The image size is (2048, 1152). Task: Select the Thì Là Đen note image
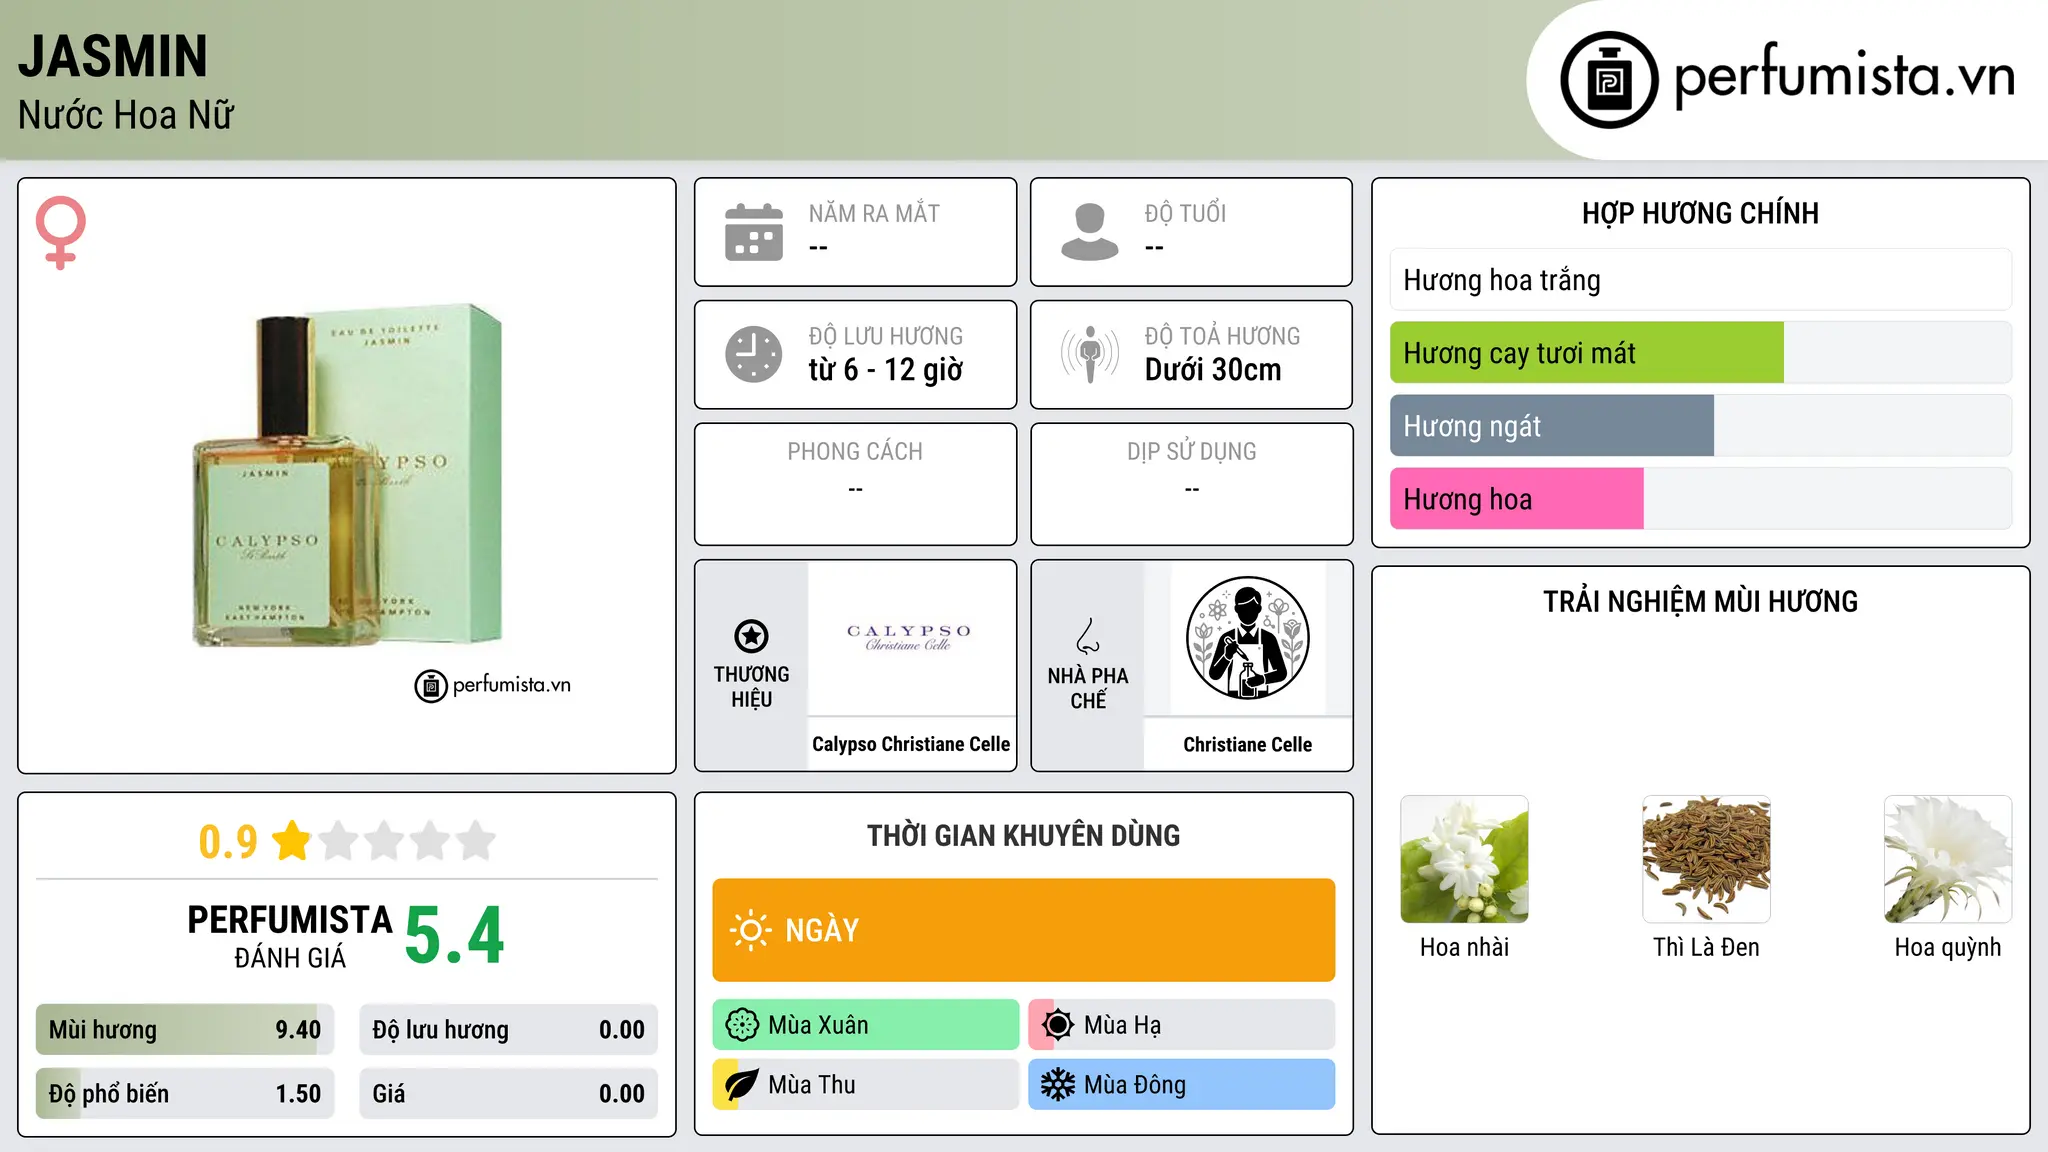pos(1706,859)
